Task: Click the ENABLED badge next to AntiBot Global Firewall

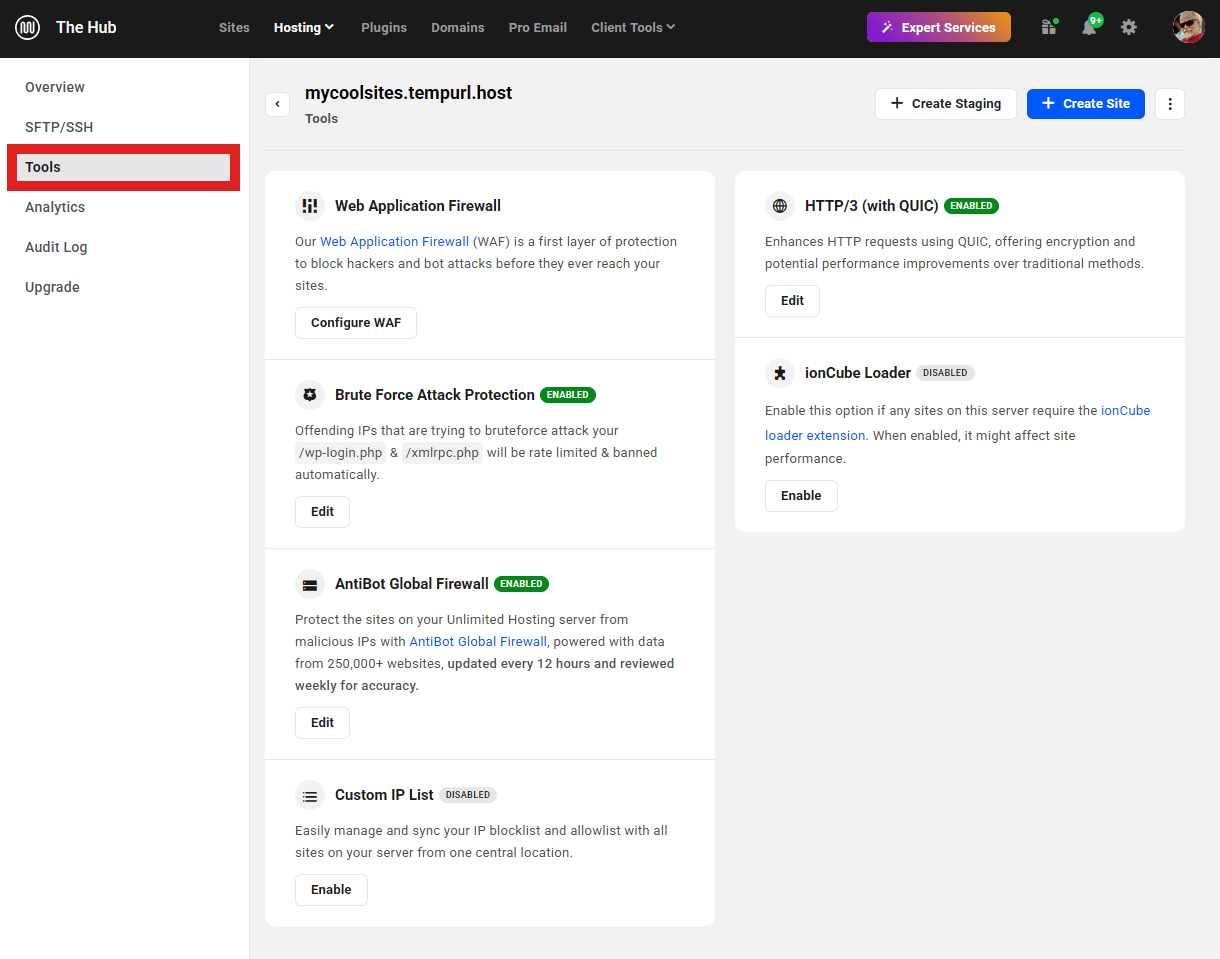Action: click(x=521, y=584)
